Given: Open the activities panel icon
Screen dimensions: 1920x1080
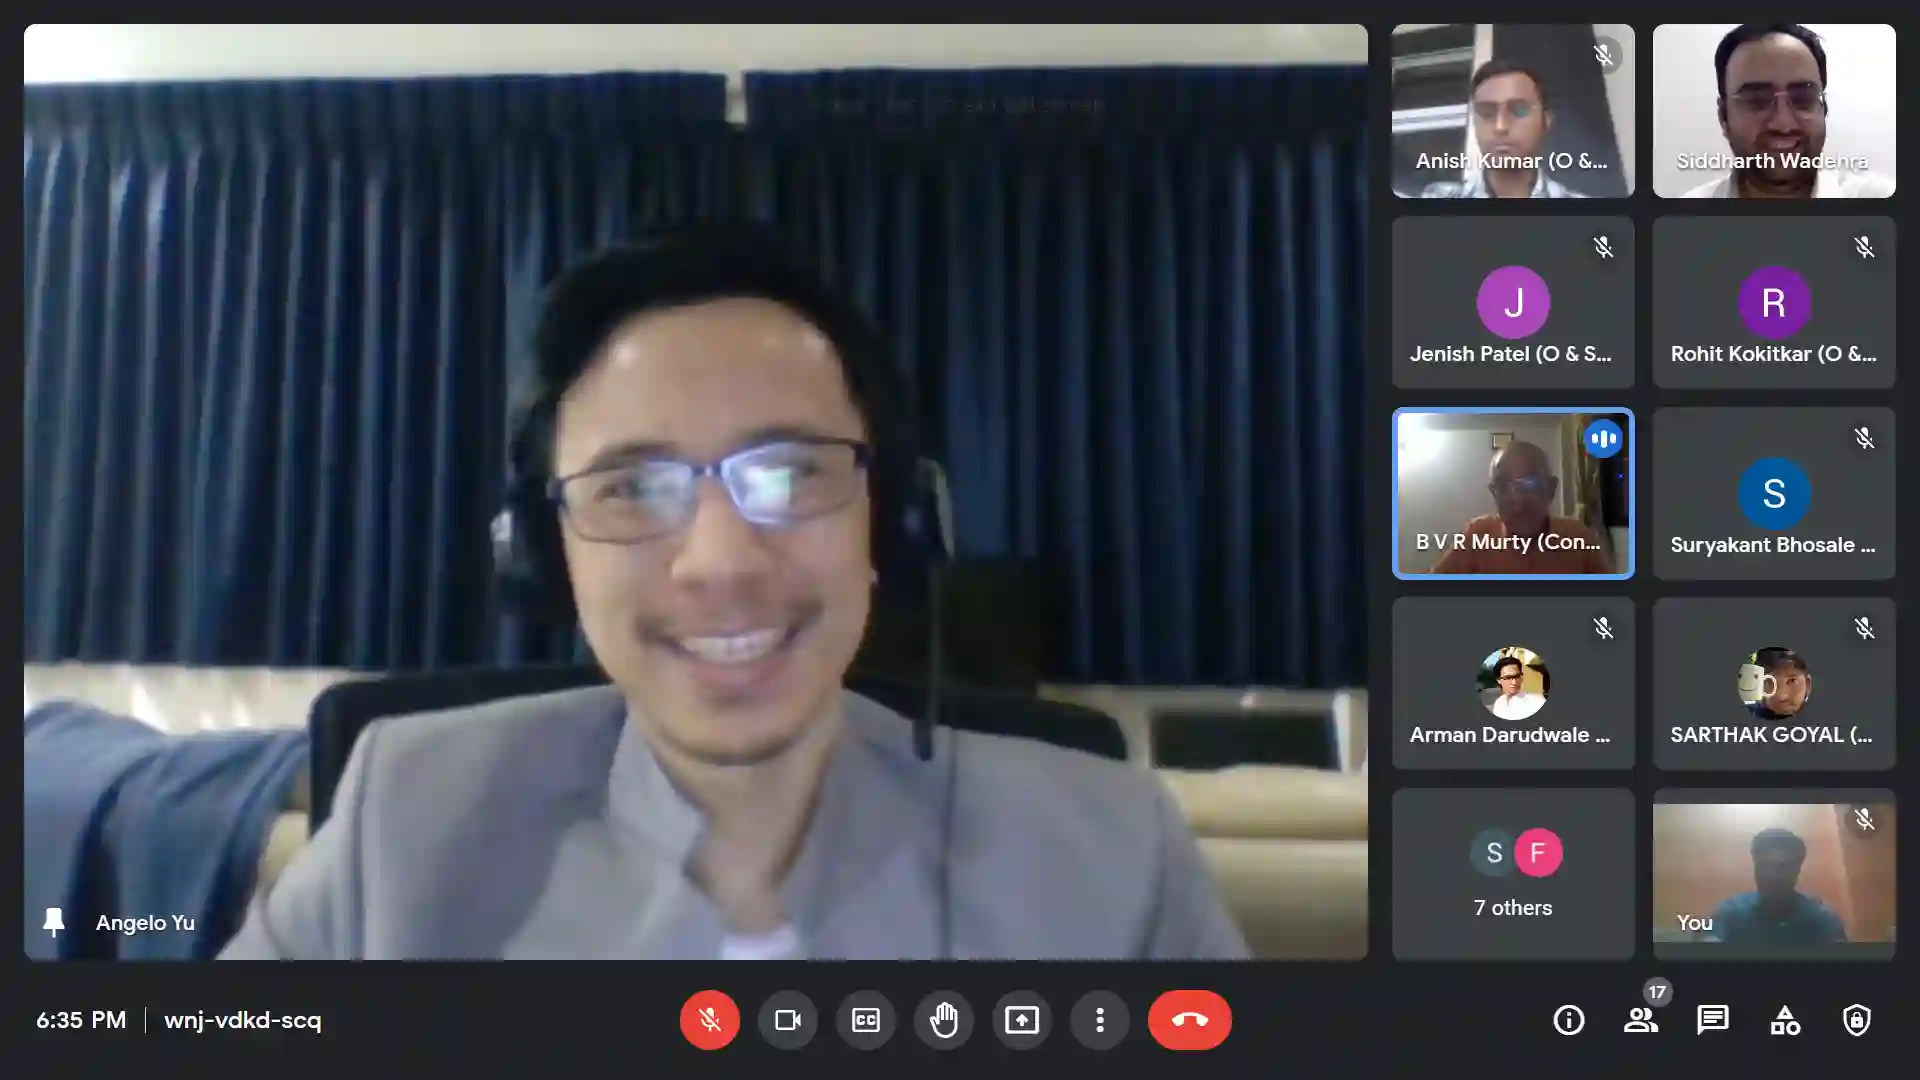Looking at the screenshot, I should 1785,1020.
